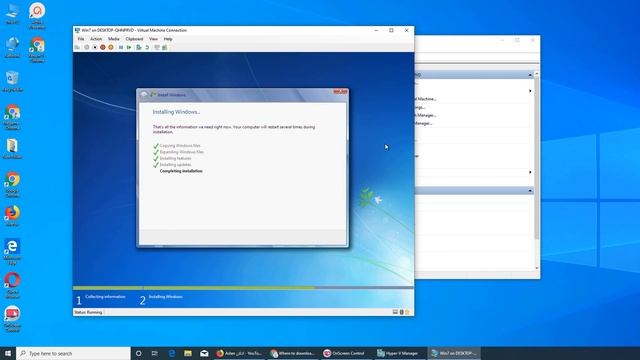Click the orange Save state toolbar icon
The height and width of the screenshot is (360, 640).
[111, 47]
